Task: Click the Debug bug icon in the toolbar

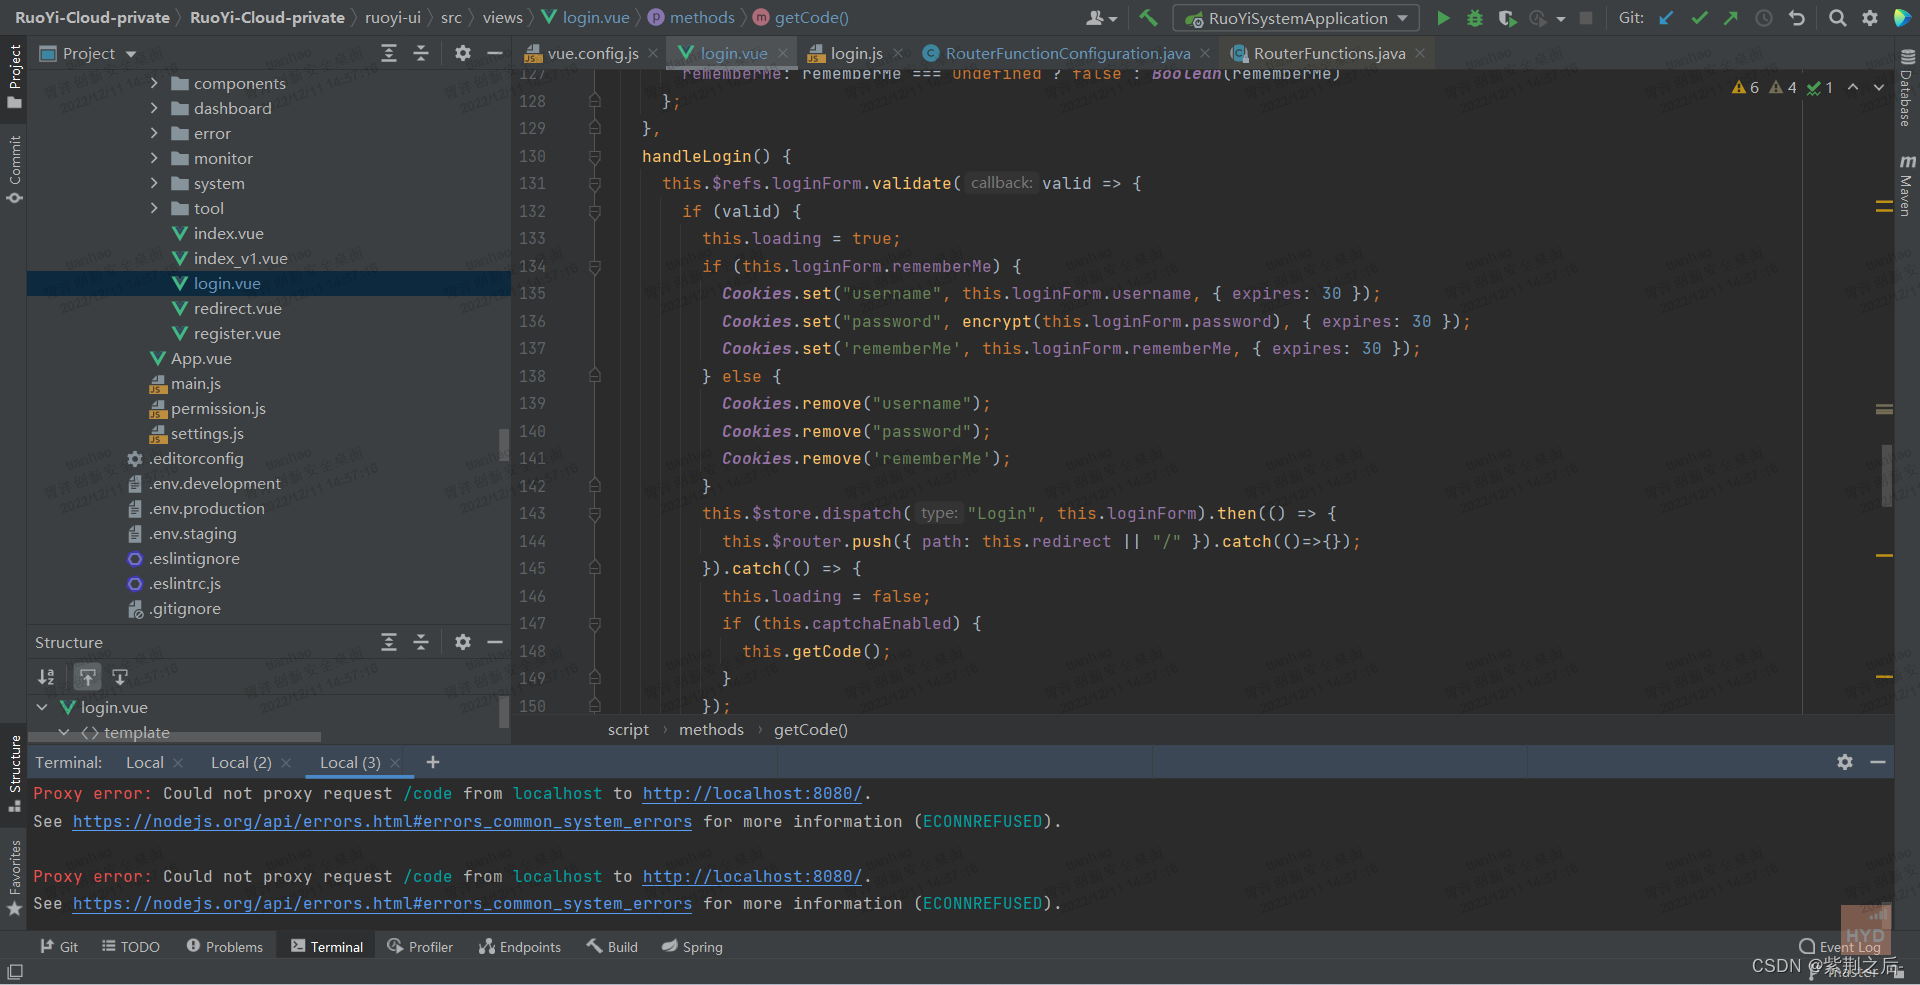Action: (x=1474, y=18)
